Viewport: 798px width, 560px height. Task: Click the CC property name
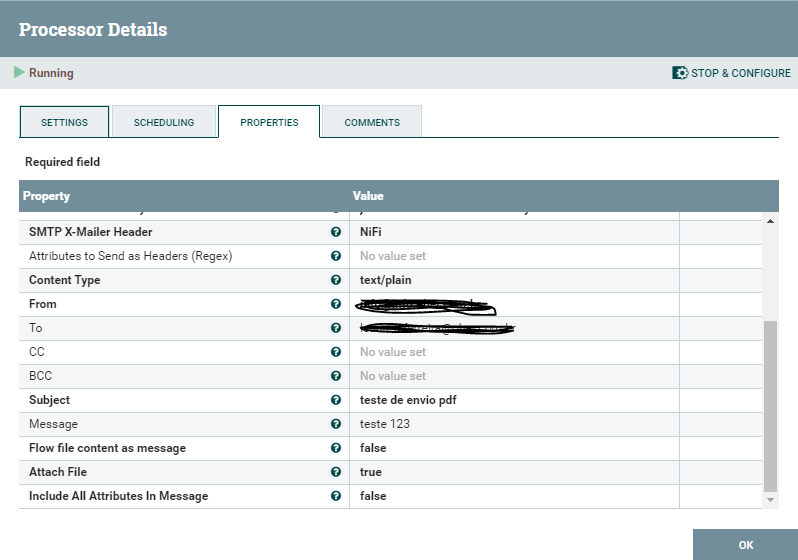tap(37, 352)
